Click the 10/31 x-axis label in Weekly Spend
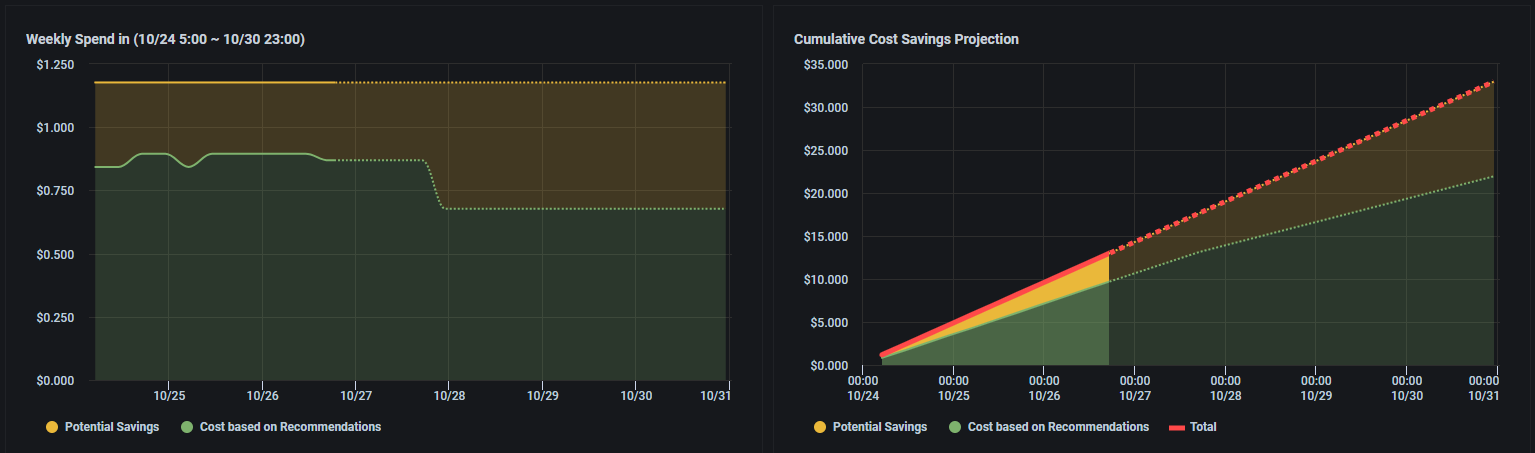This screenshot has width=1535, height=453. [716, 396]
